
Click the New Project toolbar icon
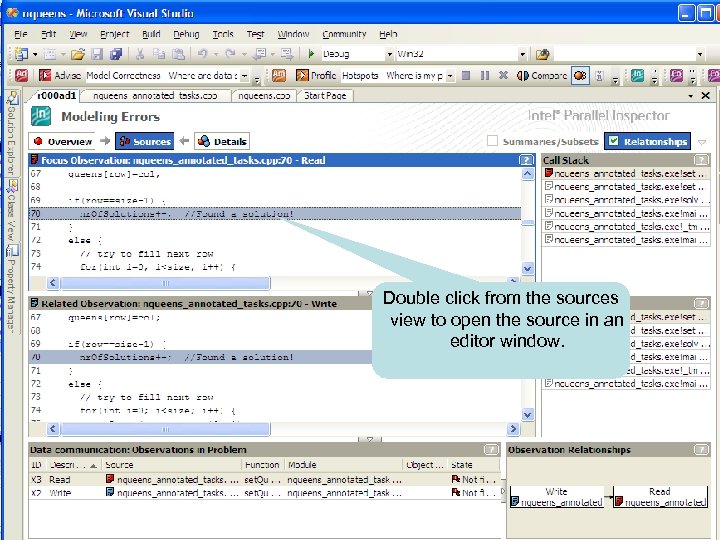point(21,54)
